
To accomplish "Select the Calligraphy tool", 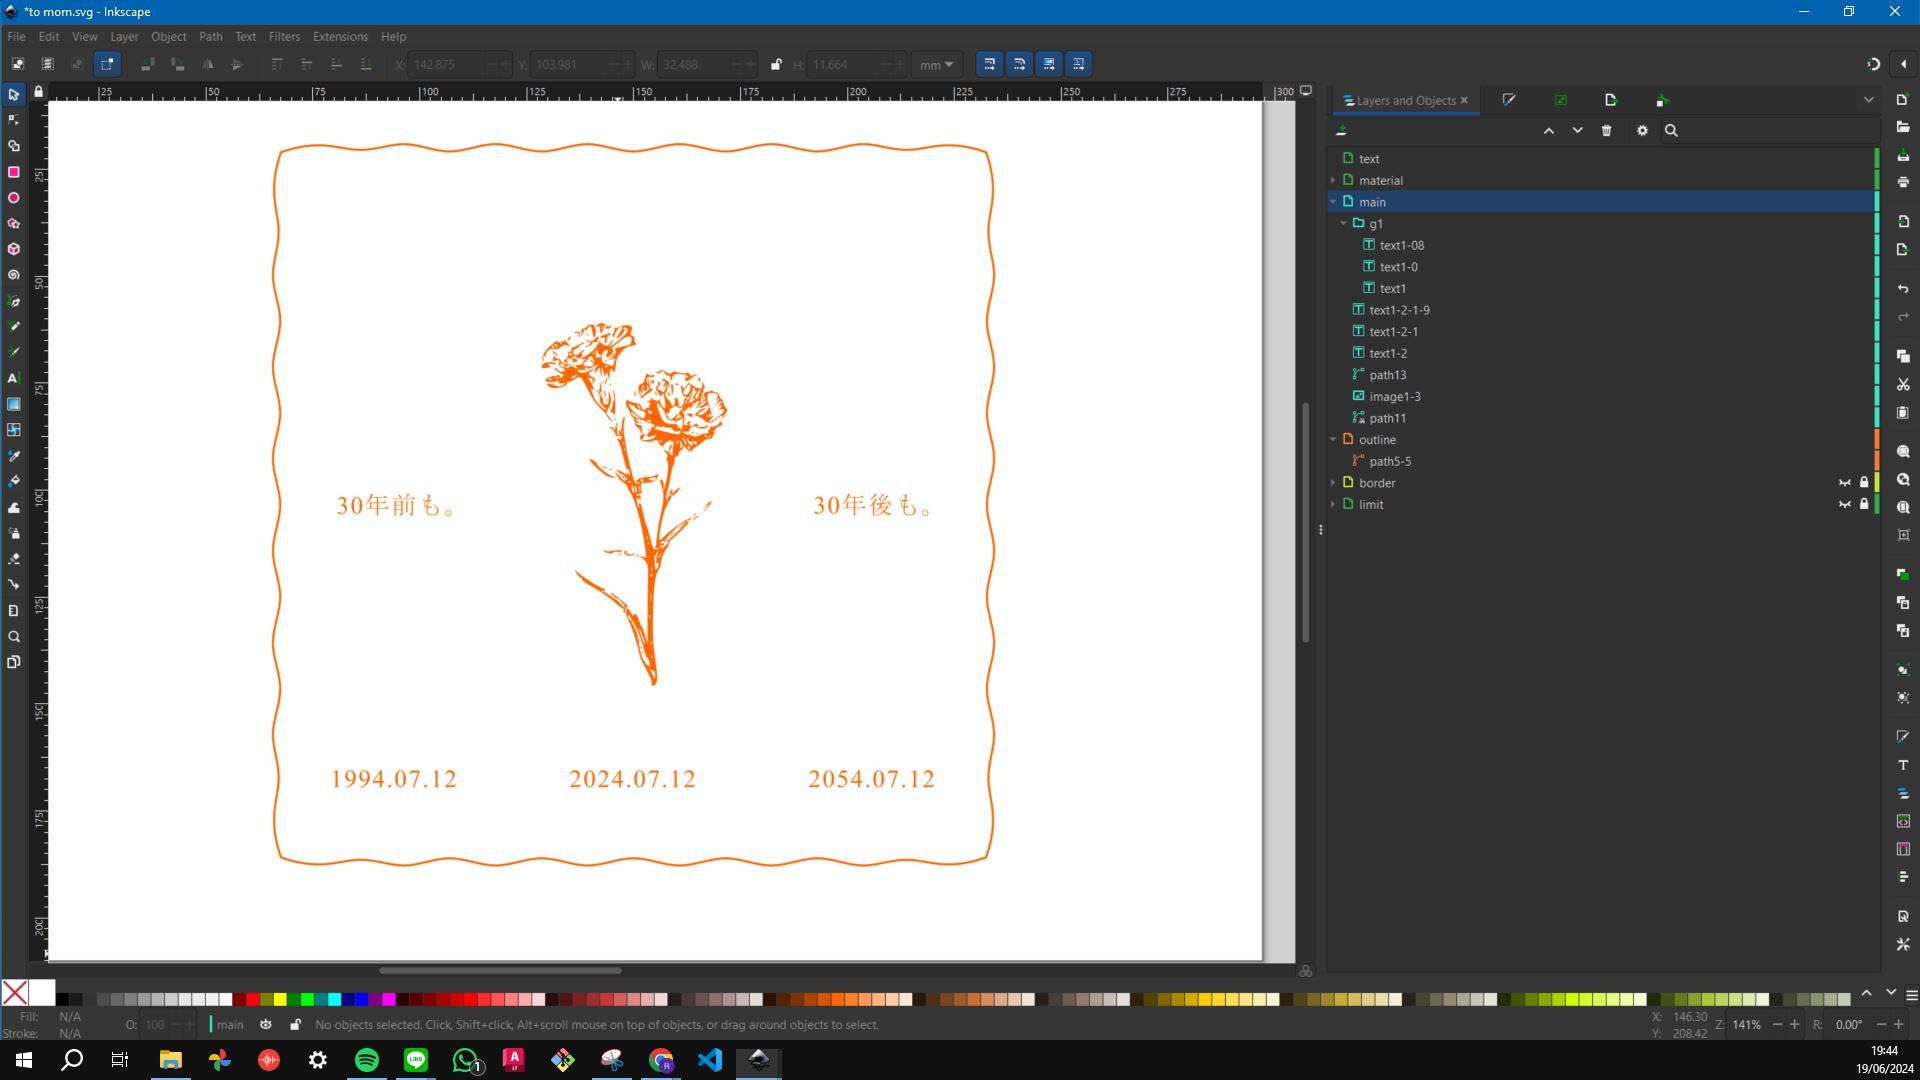I will (14, 352).
